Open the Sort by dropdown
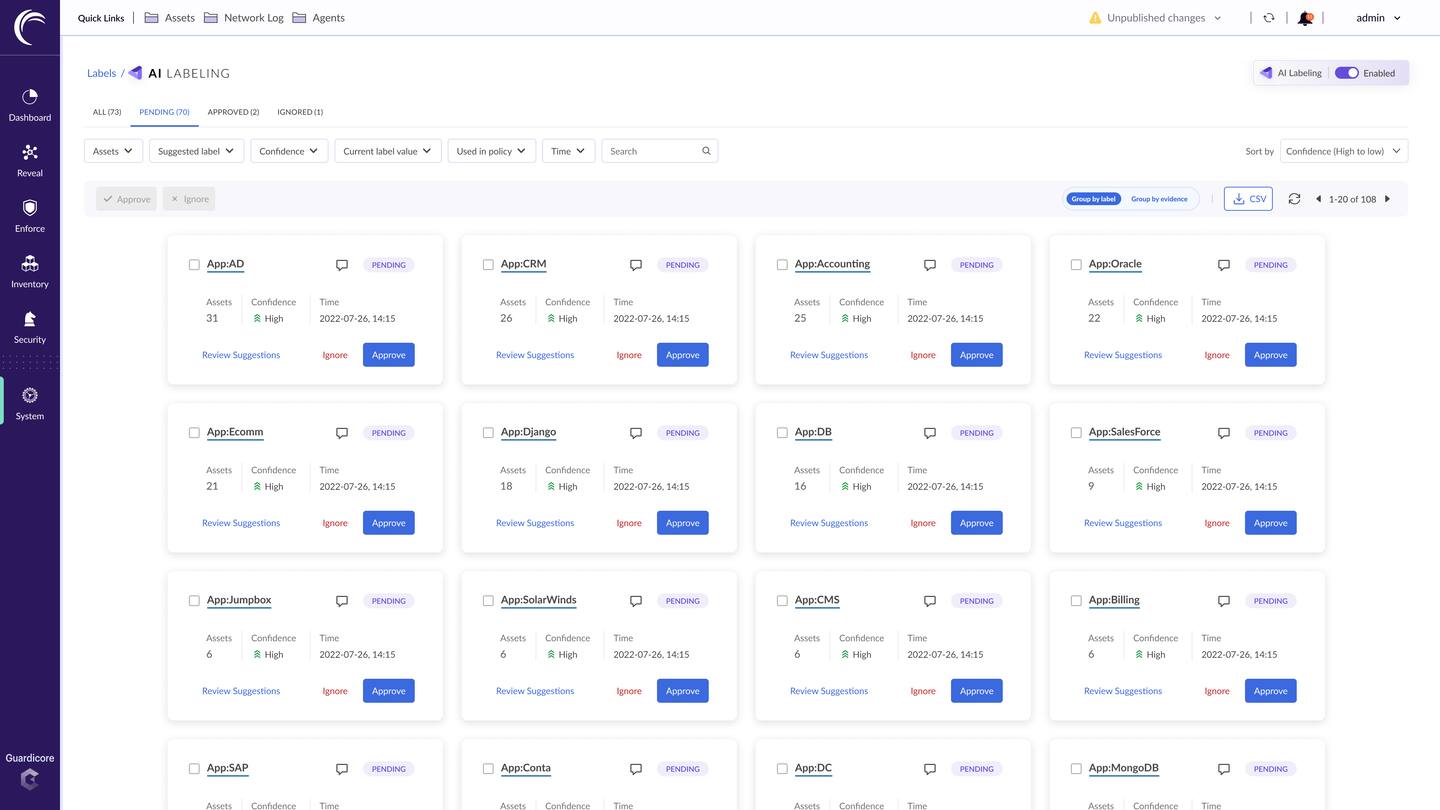 pos(1343,151)
